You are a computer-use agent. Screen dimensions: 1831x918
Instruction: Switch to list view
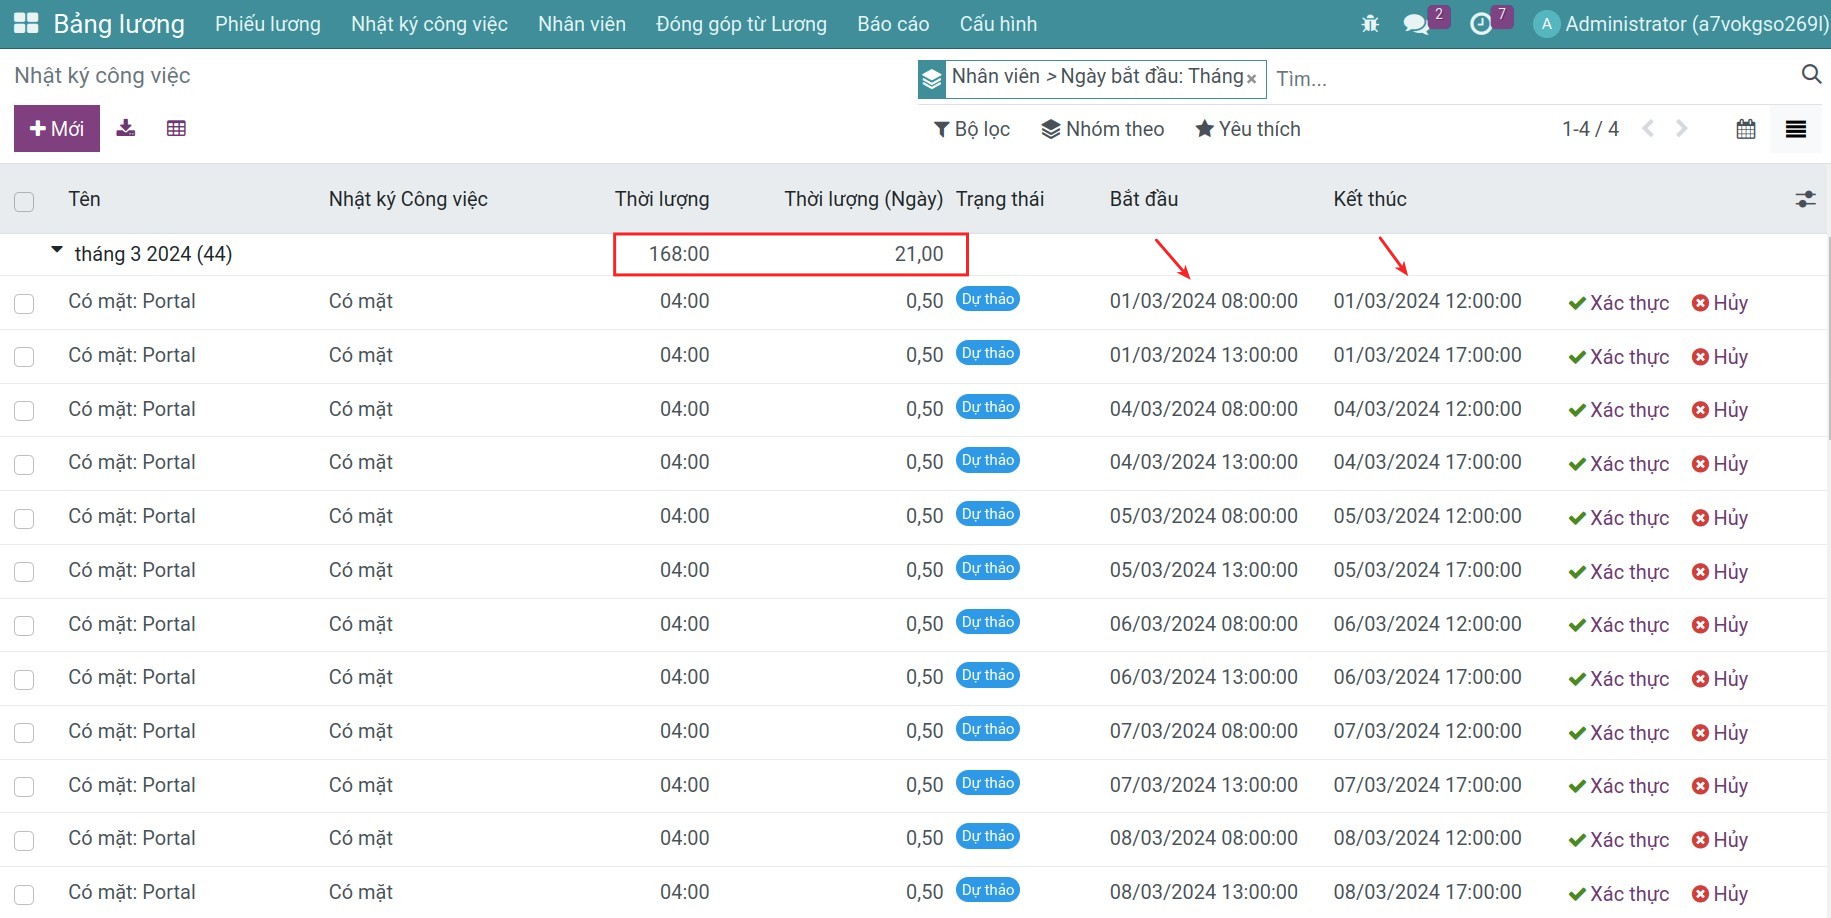pos(1796,129)
